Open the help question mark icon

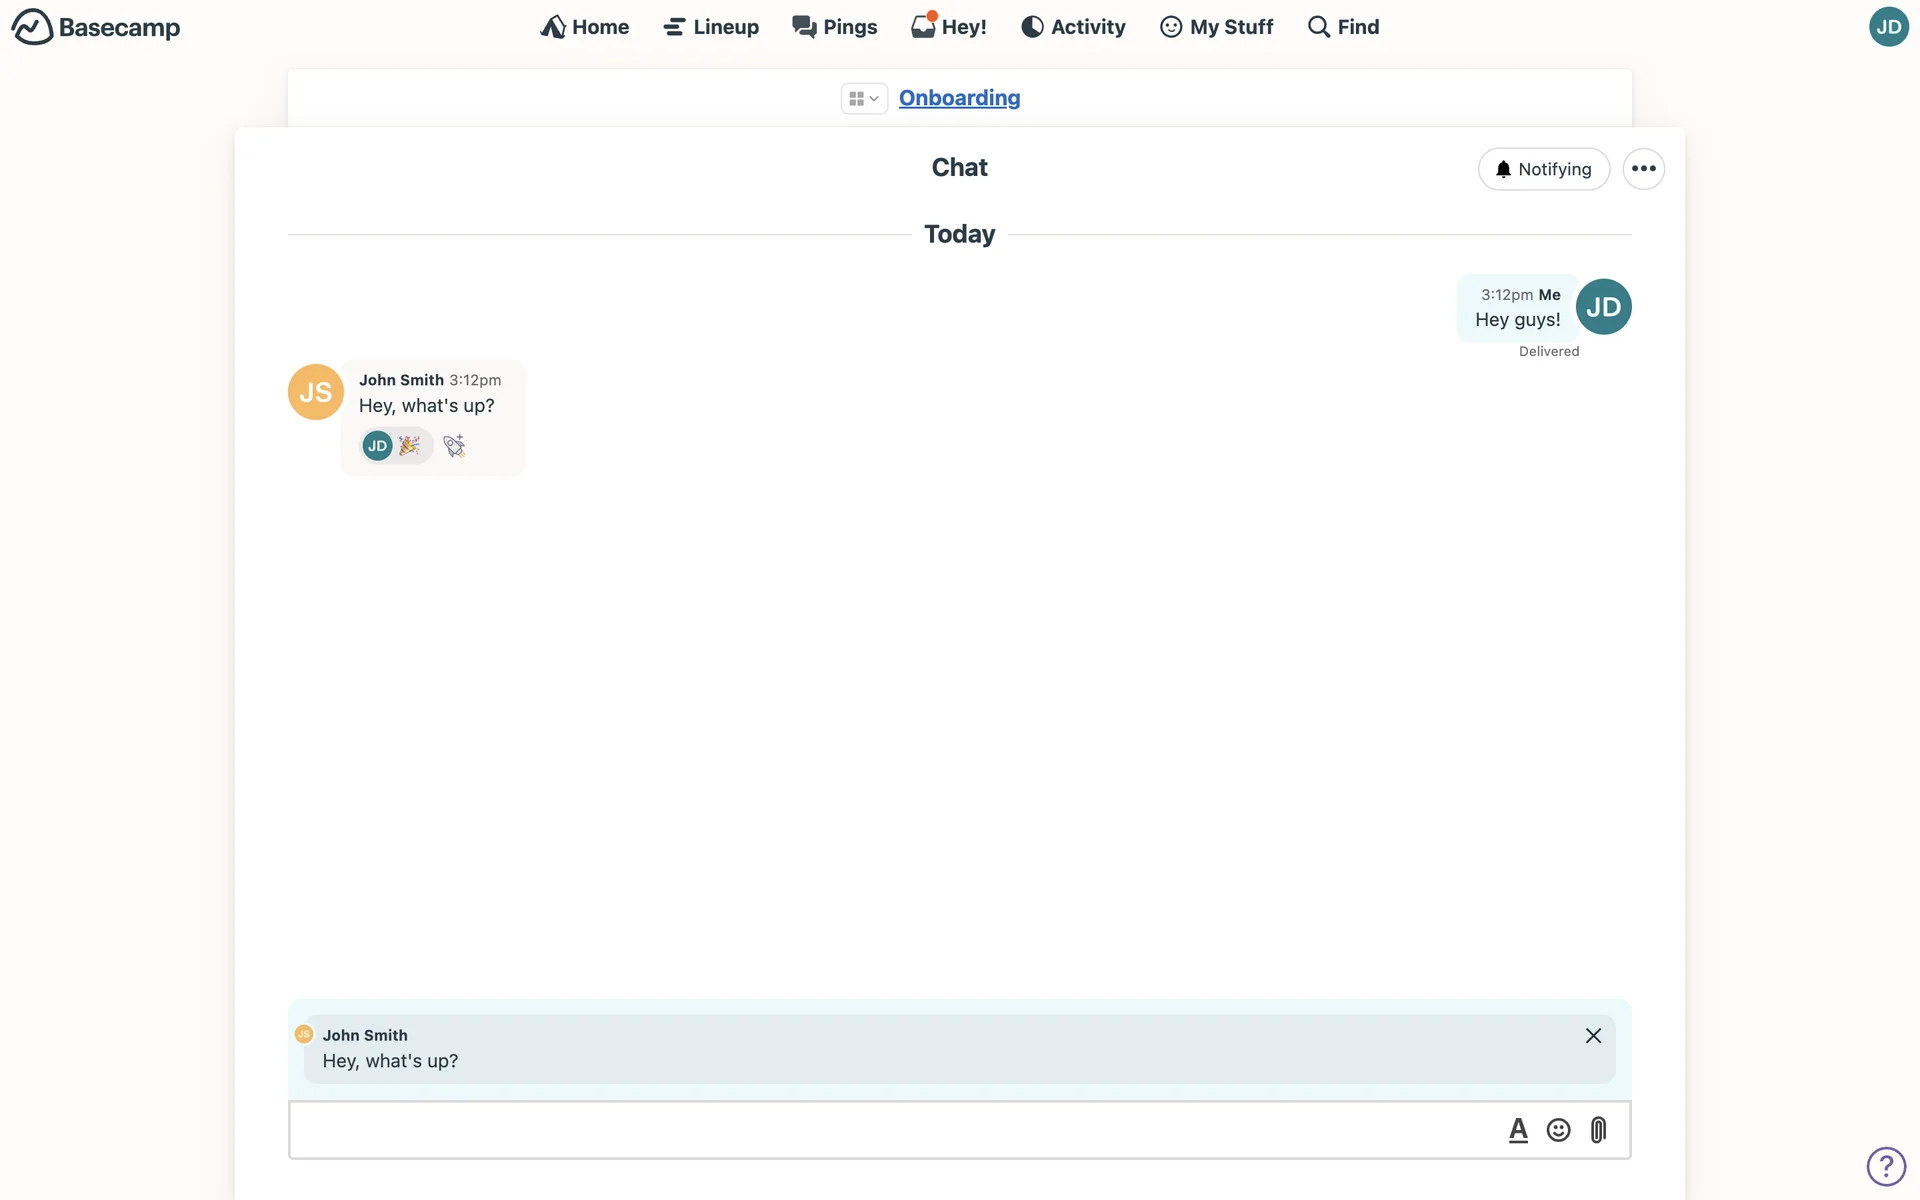1886,1166
